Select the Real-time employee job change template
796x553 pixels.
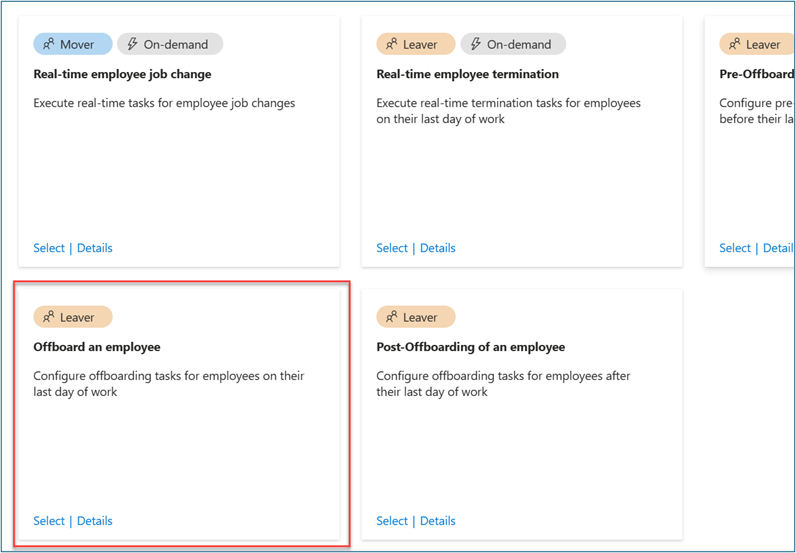(49, 248)
